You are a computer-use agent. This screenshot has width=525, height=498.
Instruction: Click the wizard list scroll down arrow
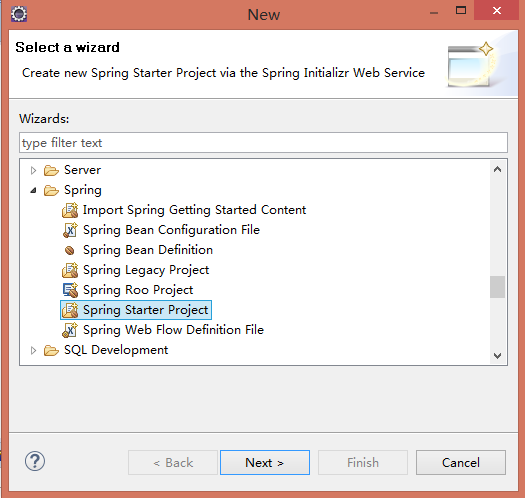coord(498,355)
